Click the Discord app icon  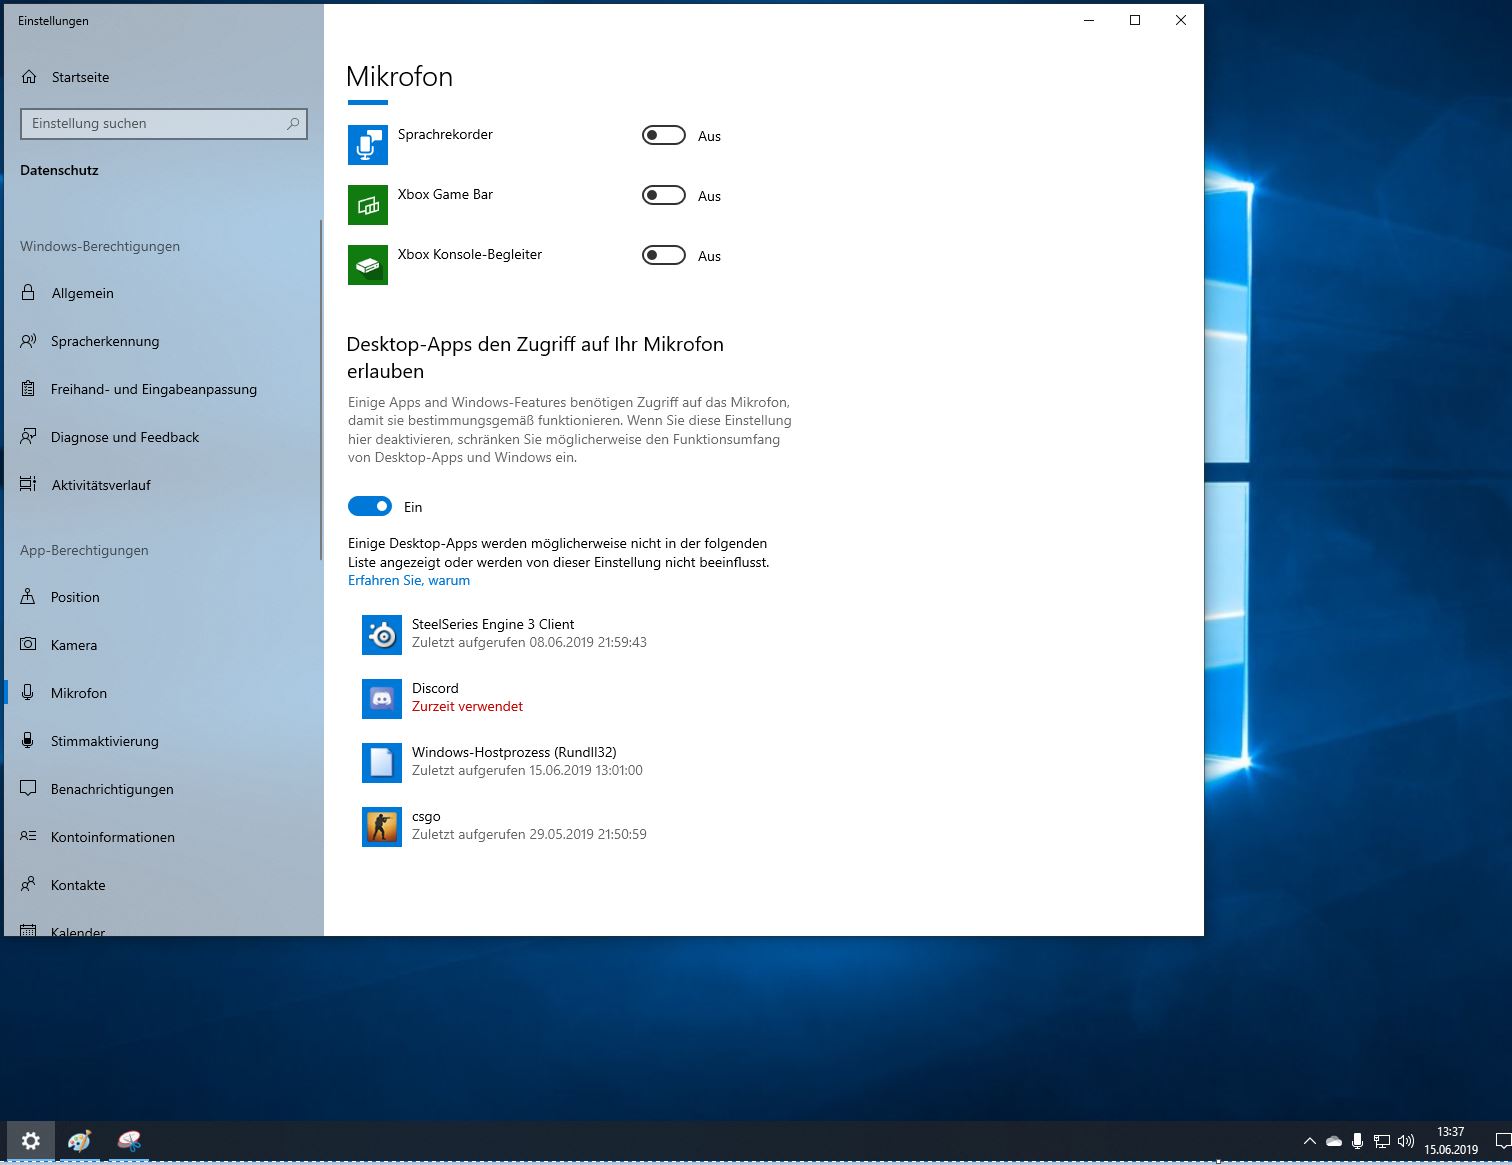(382, 699)
